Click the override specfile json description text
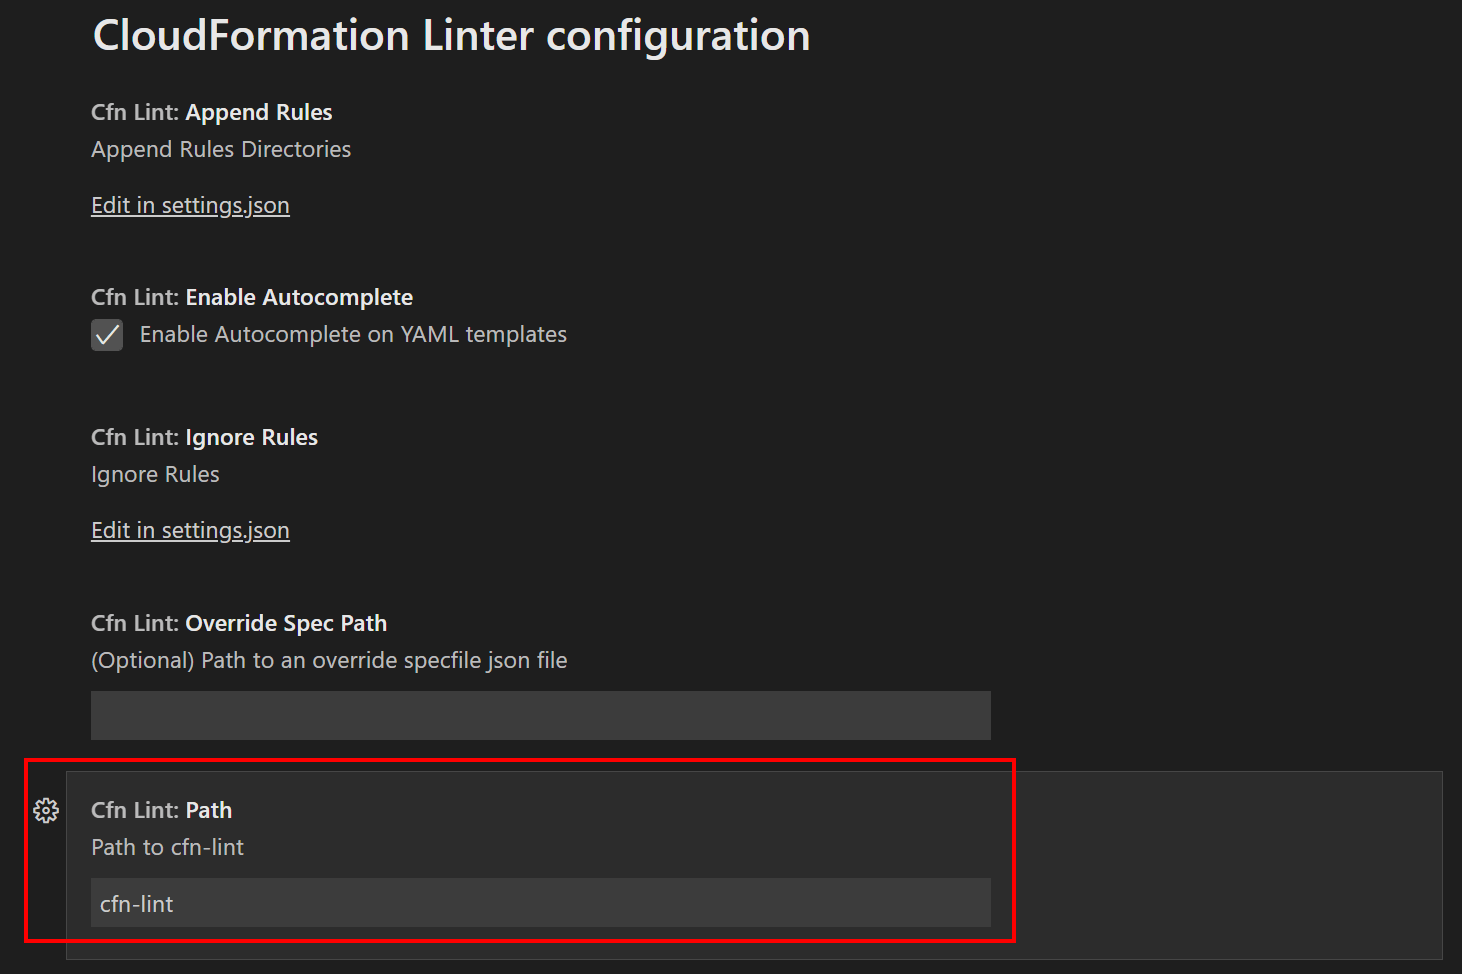Screen dimensions: 1462x974 point(329,660)
